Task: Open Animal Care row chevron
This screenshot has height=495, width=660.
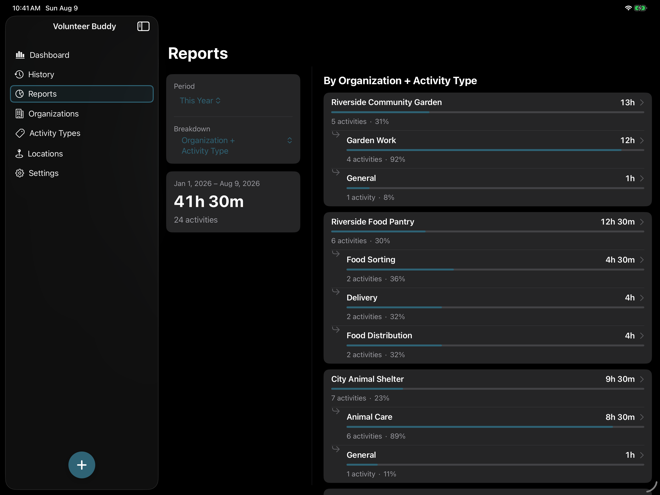Action: [642, 417]
